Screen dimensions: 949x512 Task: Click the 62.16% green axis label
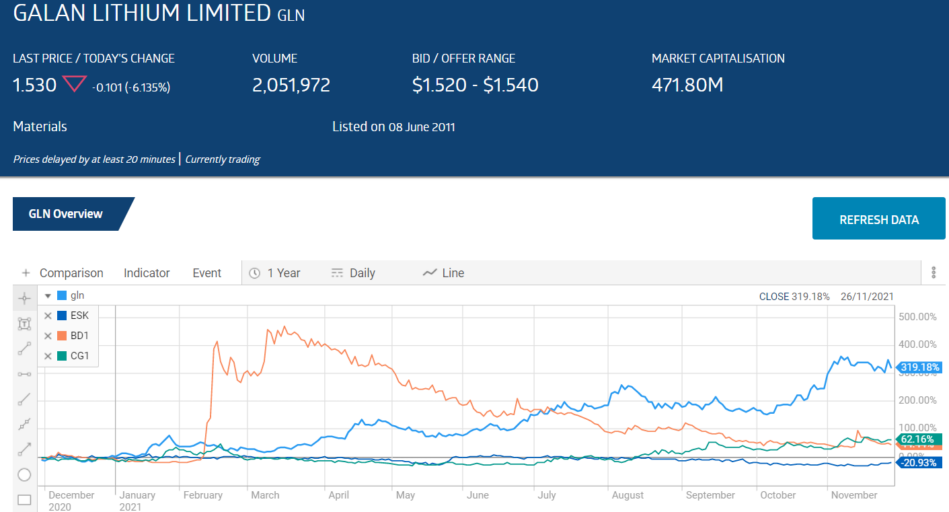pos(919,439)
